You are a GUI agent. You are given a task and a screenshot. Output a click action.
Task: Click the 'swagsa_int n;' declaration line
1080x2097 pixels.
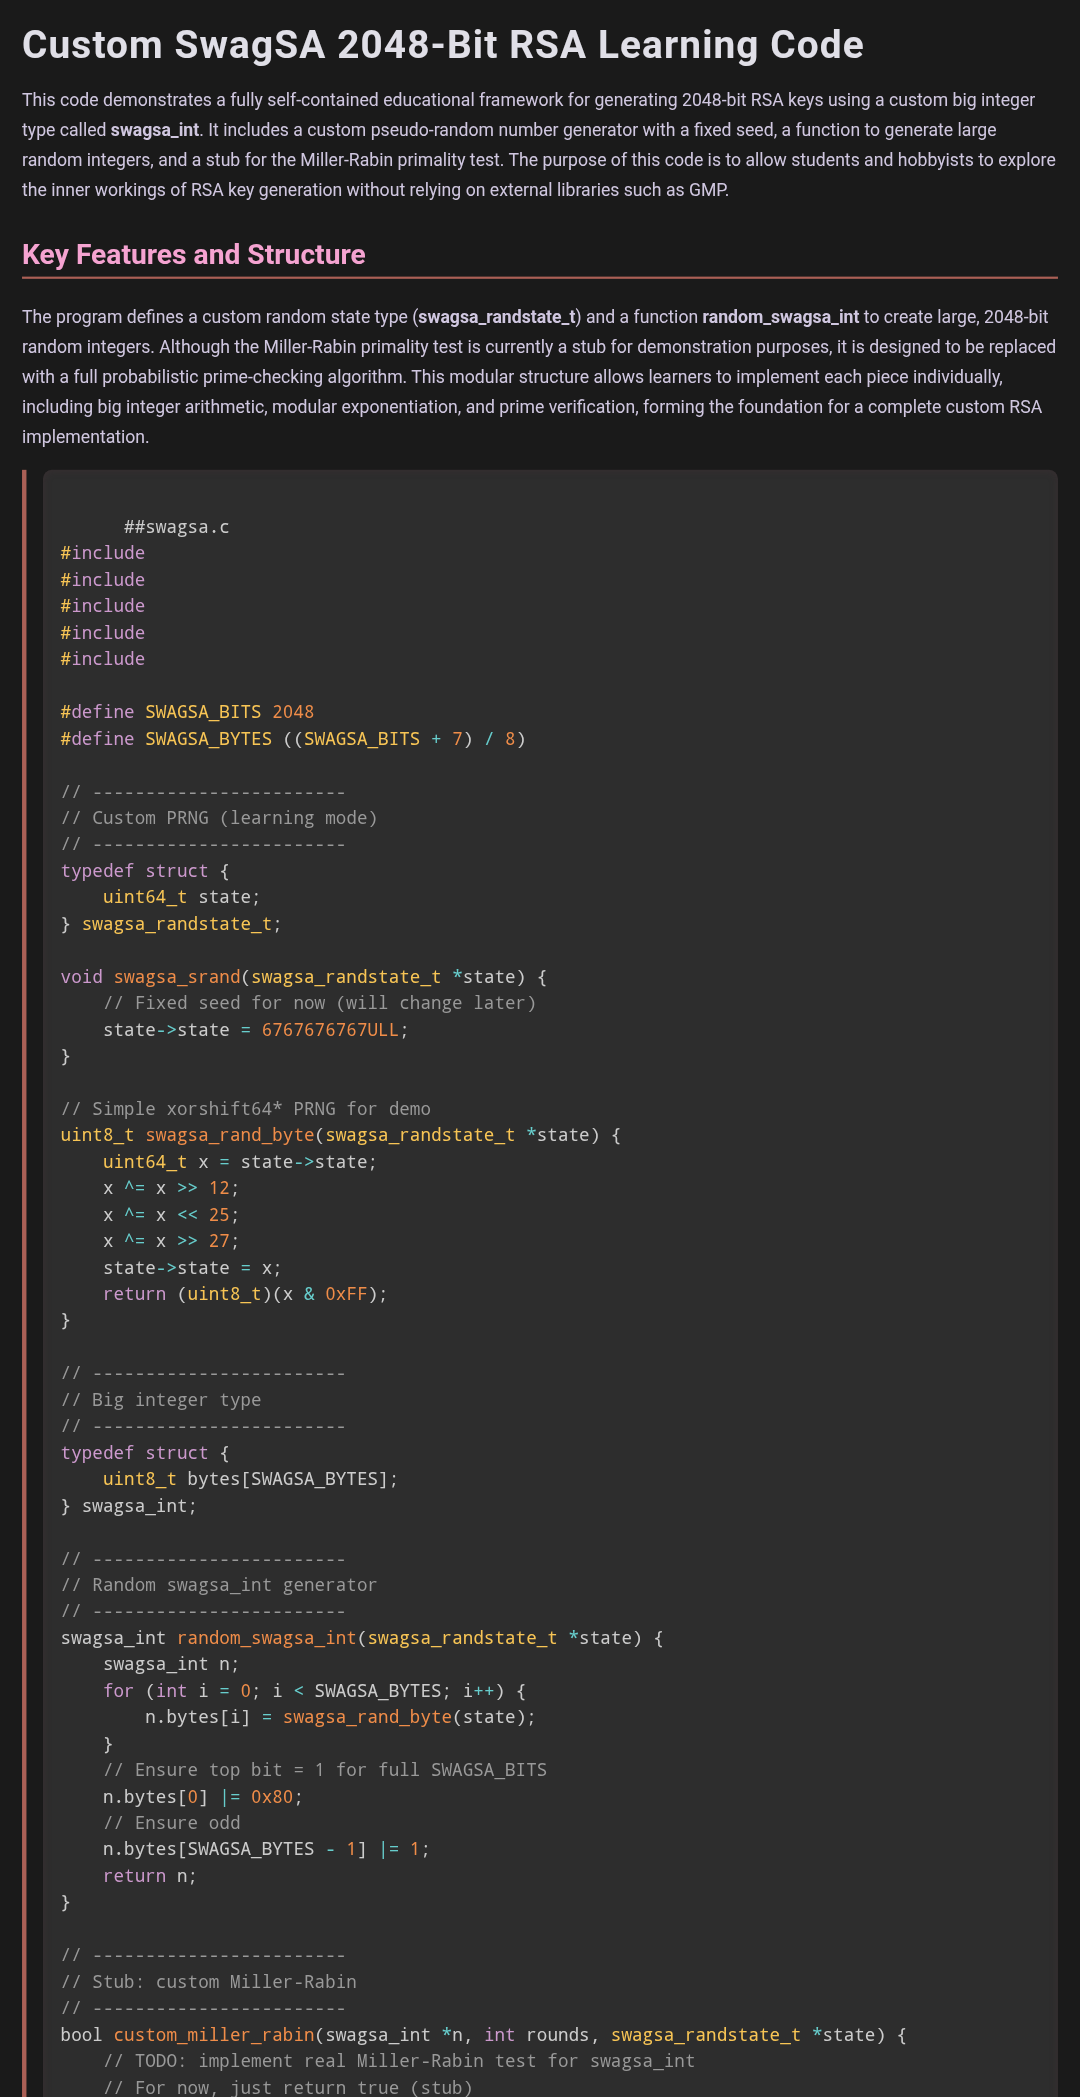point(171,1664)
